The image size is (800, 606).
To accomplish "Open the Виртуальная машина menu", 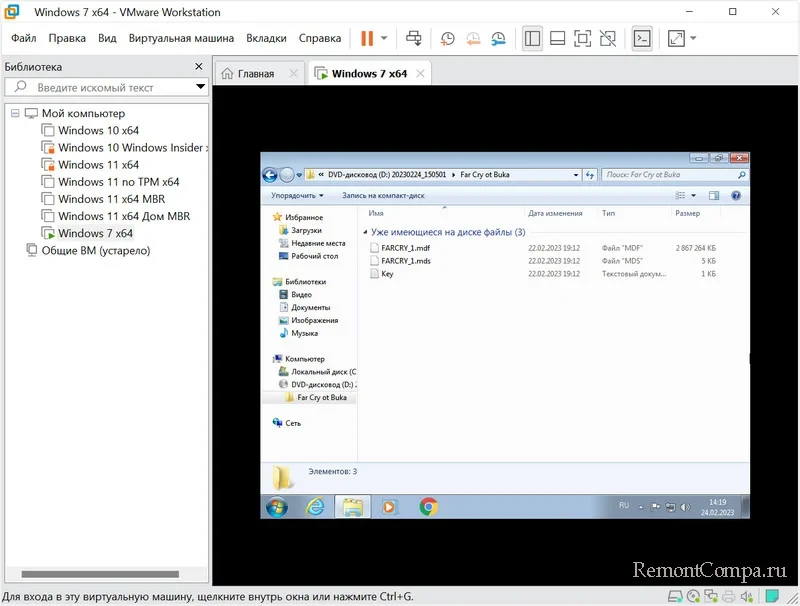I will [181, 38].
